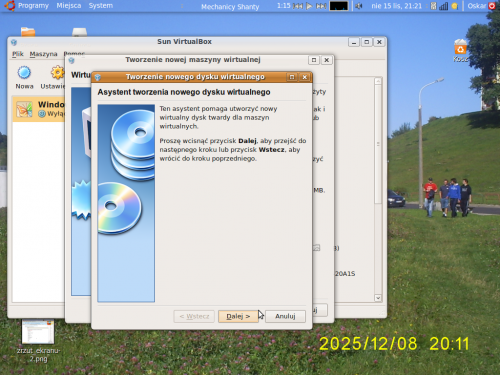Select the Windows virtual machine entry
The height and width of the screenshot is (375, 500).
(x=39, y=109)
